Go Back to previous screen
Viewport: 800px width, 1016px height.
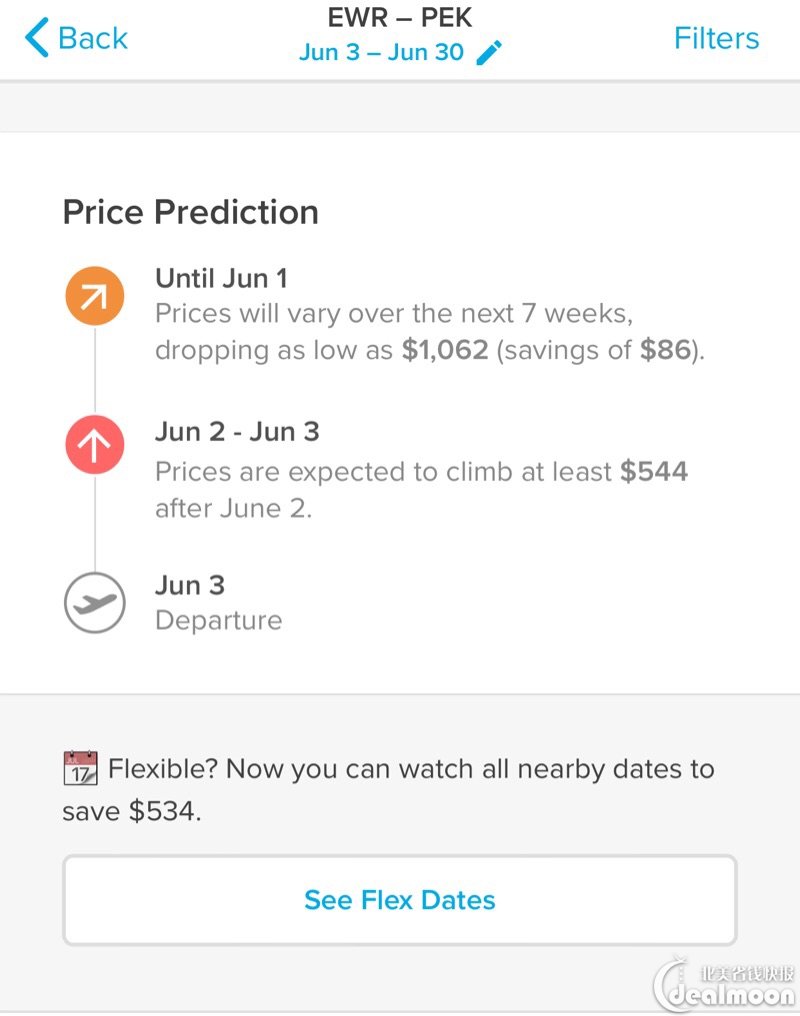[x=76, y=38]
